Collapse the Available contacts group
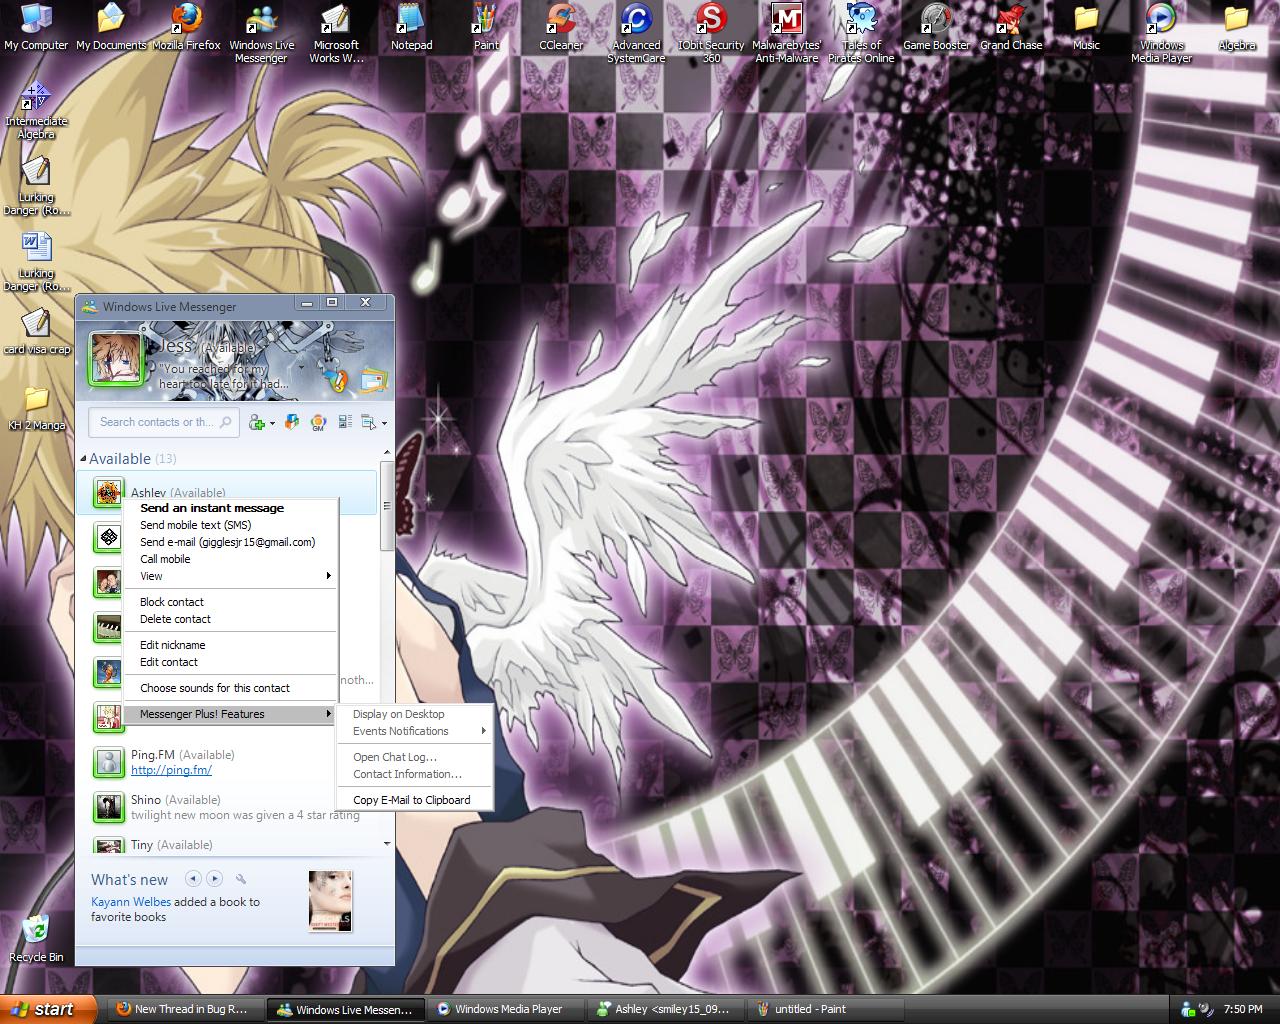The height and width of the screenshot is (1024, 1280). pyautogui.click(x=84, y=459)
